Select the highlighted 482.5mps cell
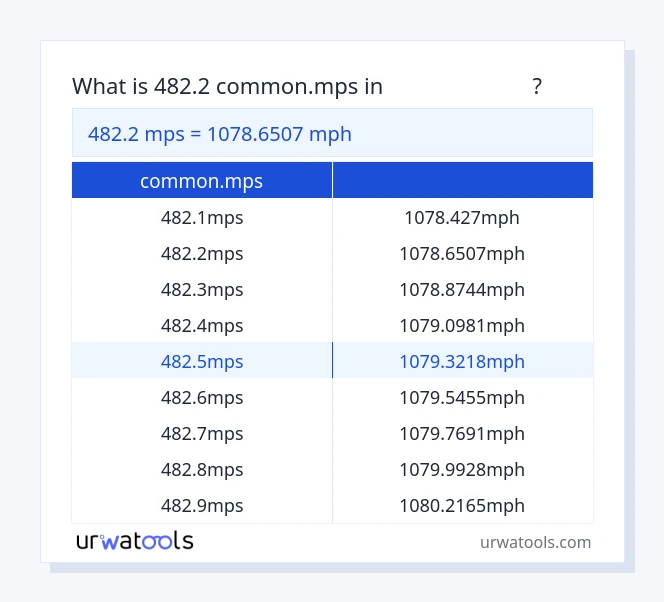Screen dimensions: 664x602 (202, 361)
